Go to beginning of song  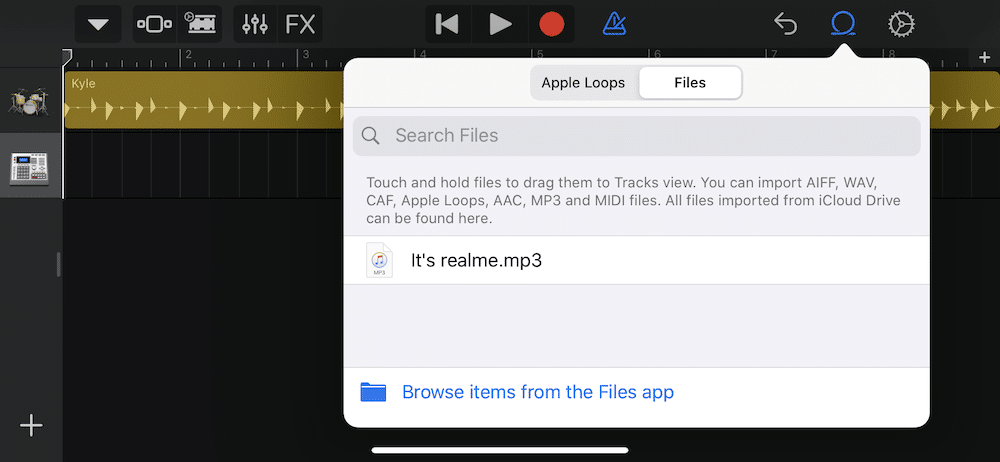pos(447,24)
